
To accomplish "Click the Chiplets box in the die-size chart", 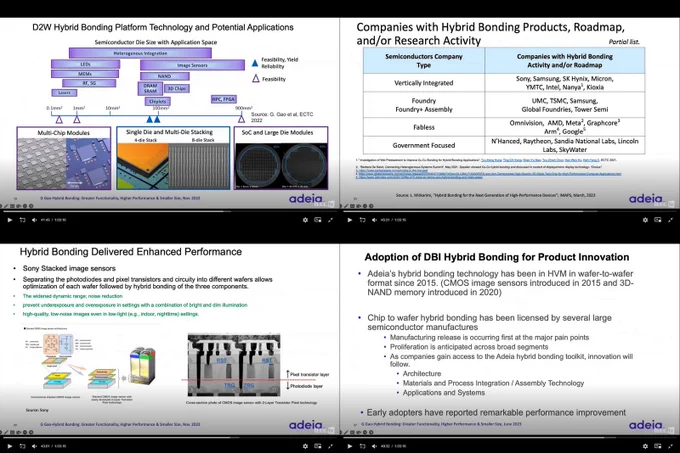I will [x=157, y=101].
